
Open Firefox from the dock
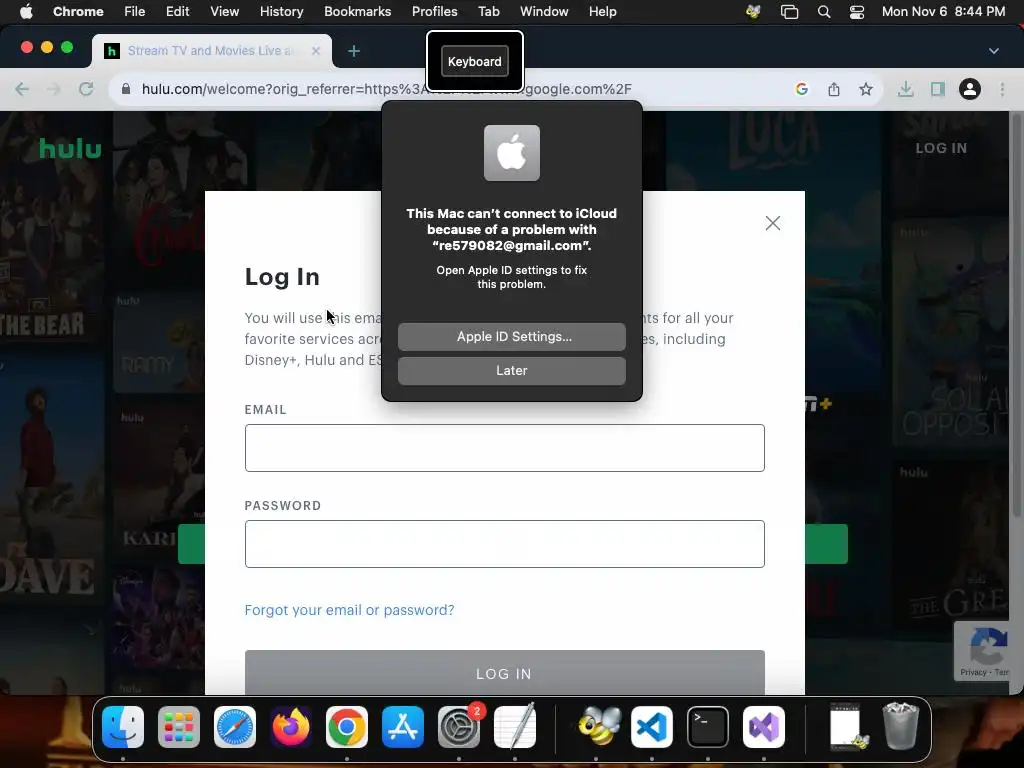(291, 727)
